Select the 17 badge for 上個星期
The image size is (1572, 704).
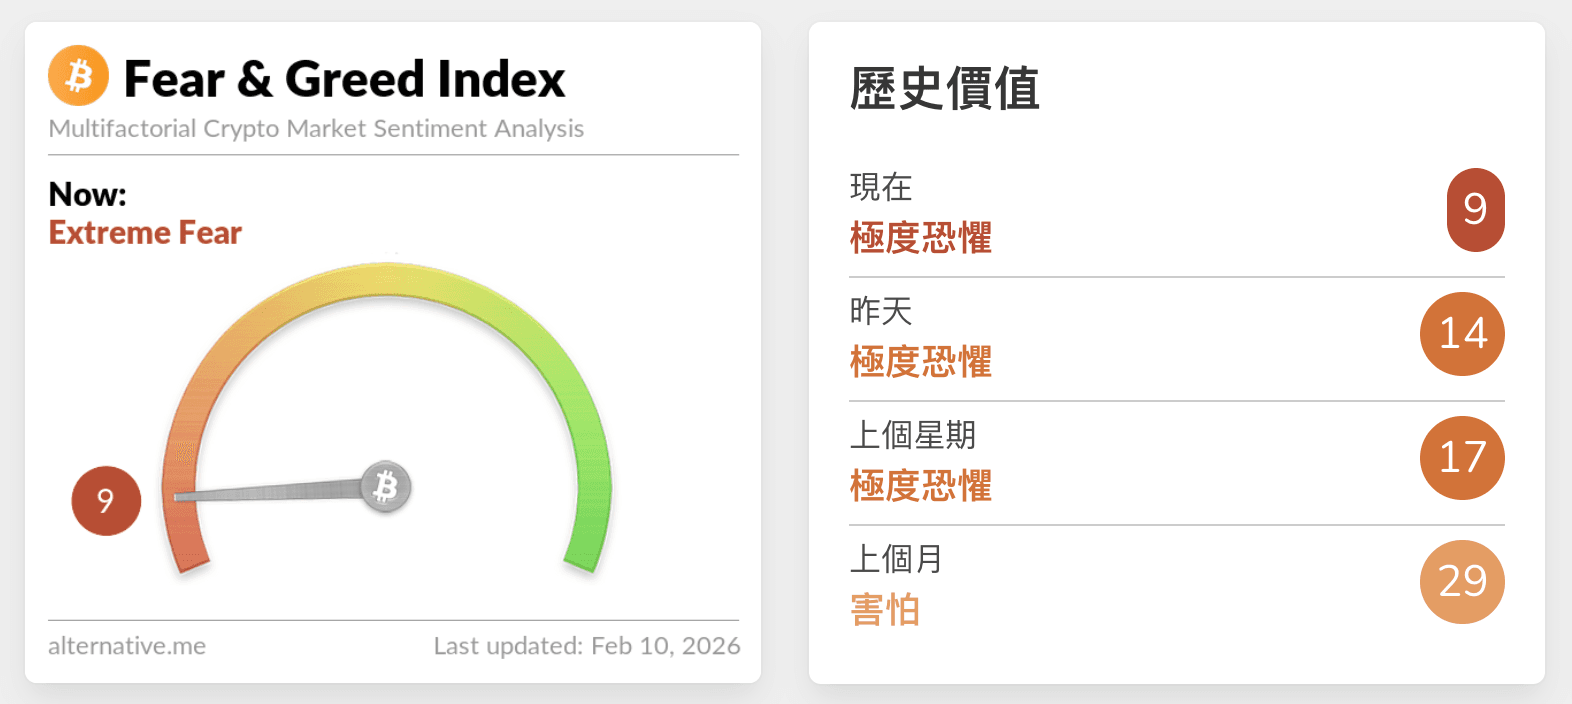1462,458
